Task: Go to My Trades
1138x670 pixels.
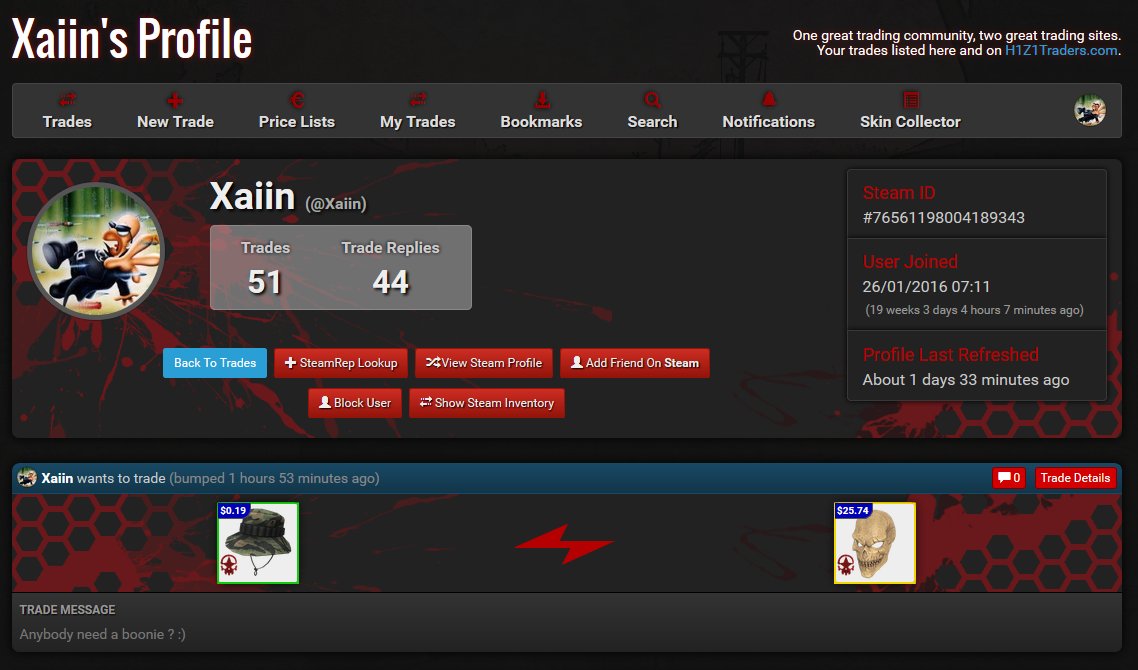Action: click(x=417, y=122)
